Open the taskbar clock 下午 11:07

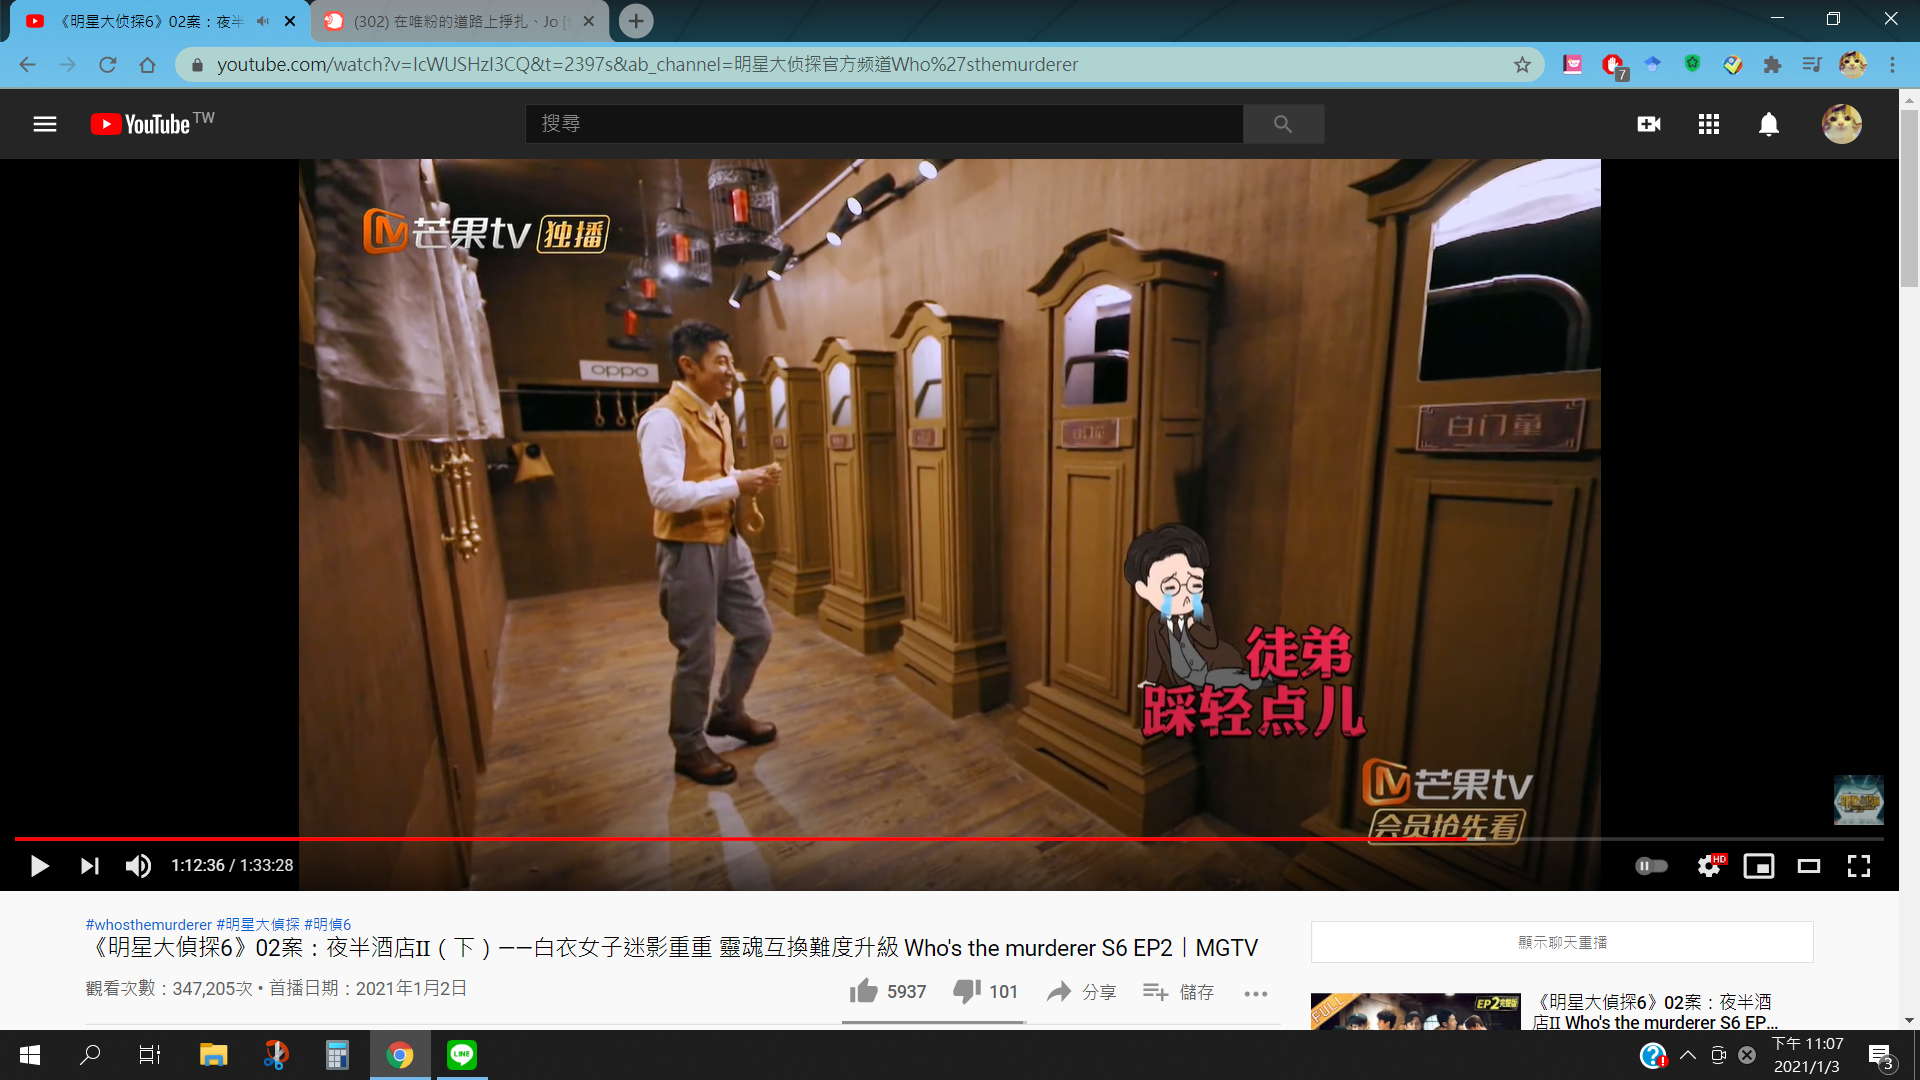(1807, 1055)
